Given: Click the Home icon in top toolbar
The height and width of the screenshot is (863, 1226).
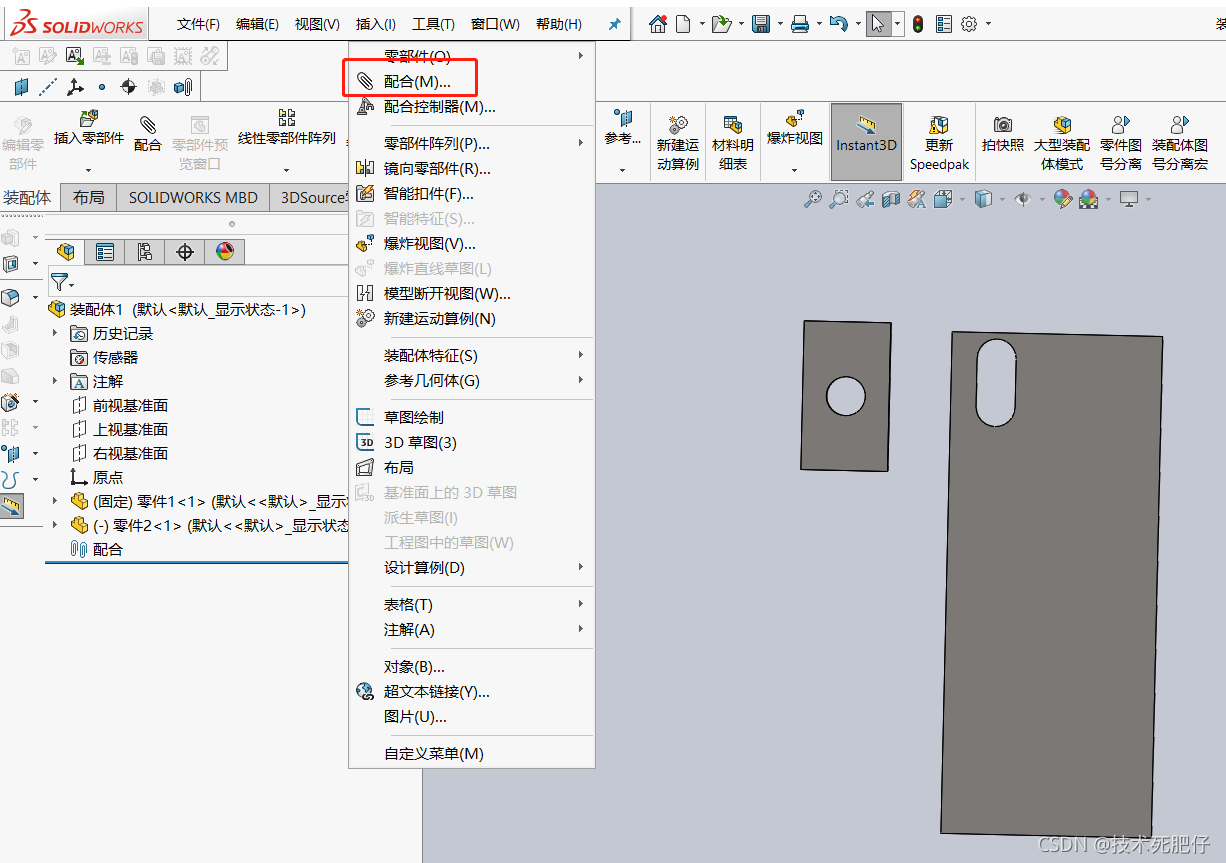Looking at the screenshot, I should point(657,24).
